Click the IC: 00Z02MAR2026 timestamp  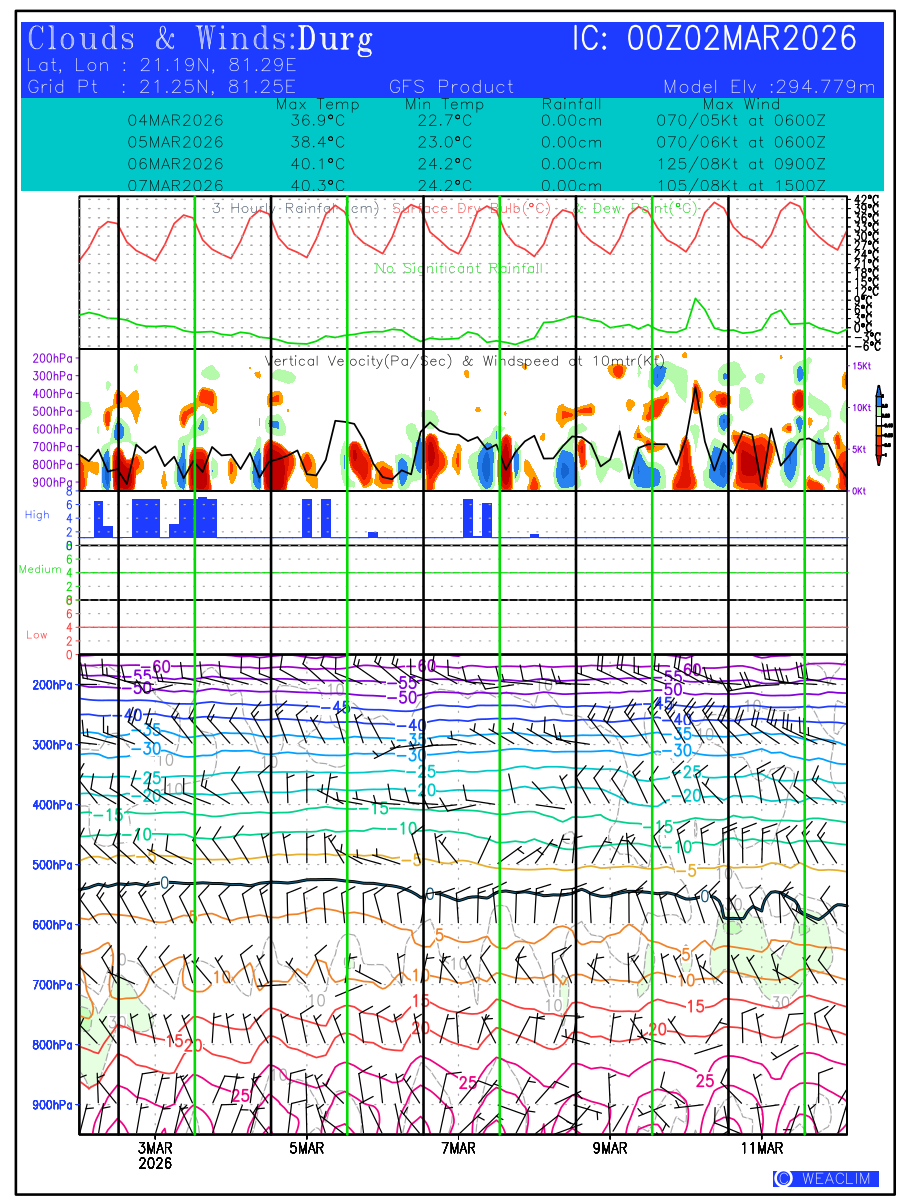(x=714, y=40)
